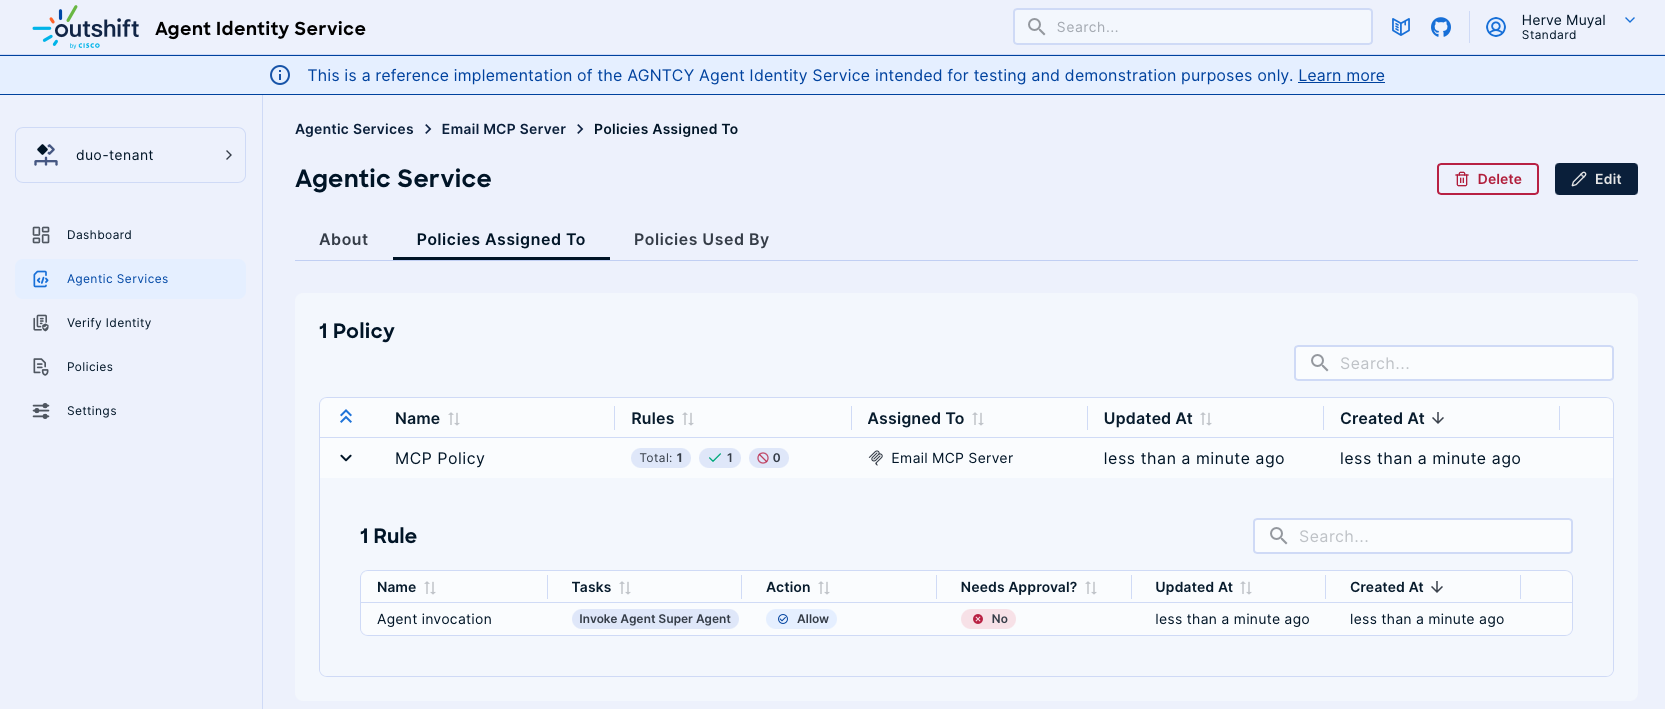Click the Dashboard sidebar icon
The width and height of the screenshot is (1665, 709).
pos(41,235)
